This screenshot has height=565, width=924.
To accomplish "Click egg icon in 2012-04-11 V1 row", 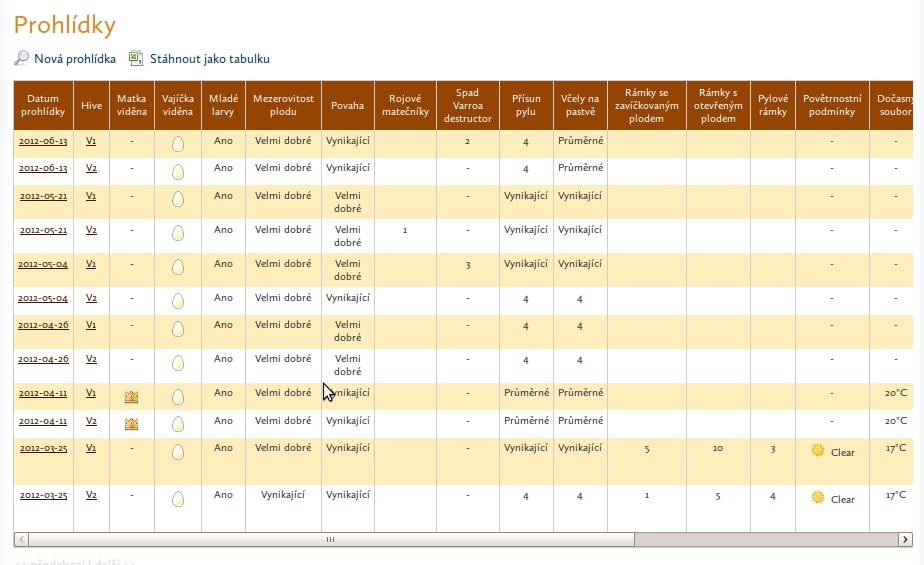I will [x=178, y=397].
